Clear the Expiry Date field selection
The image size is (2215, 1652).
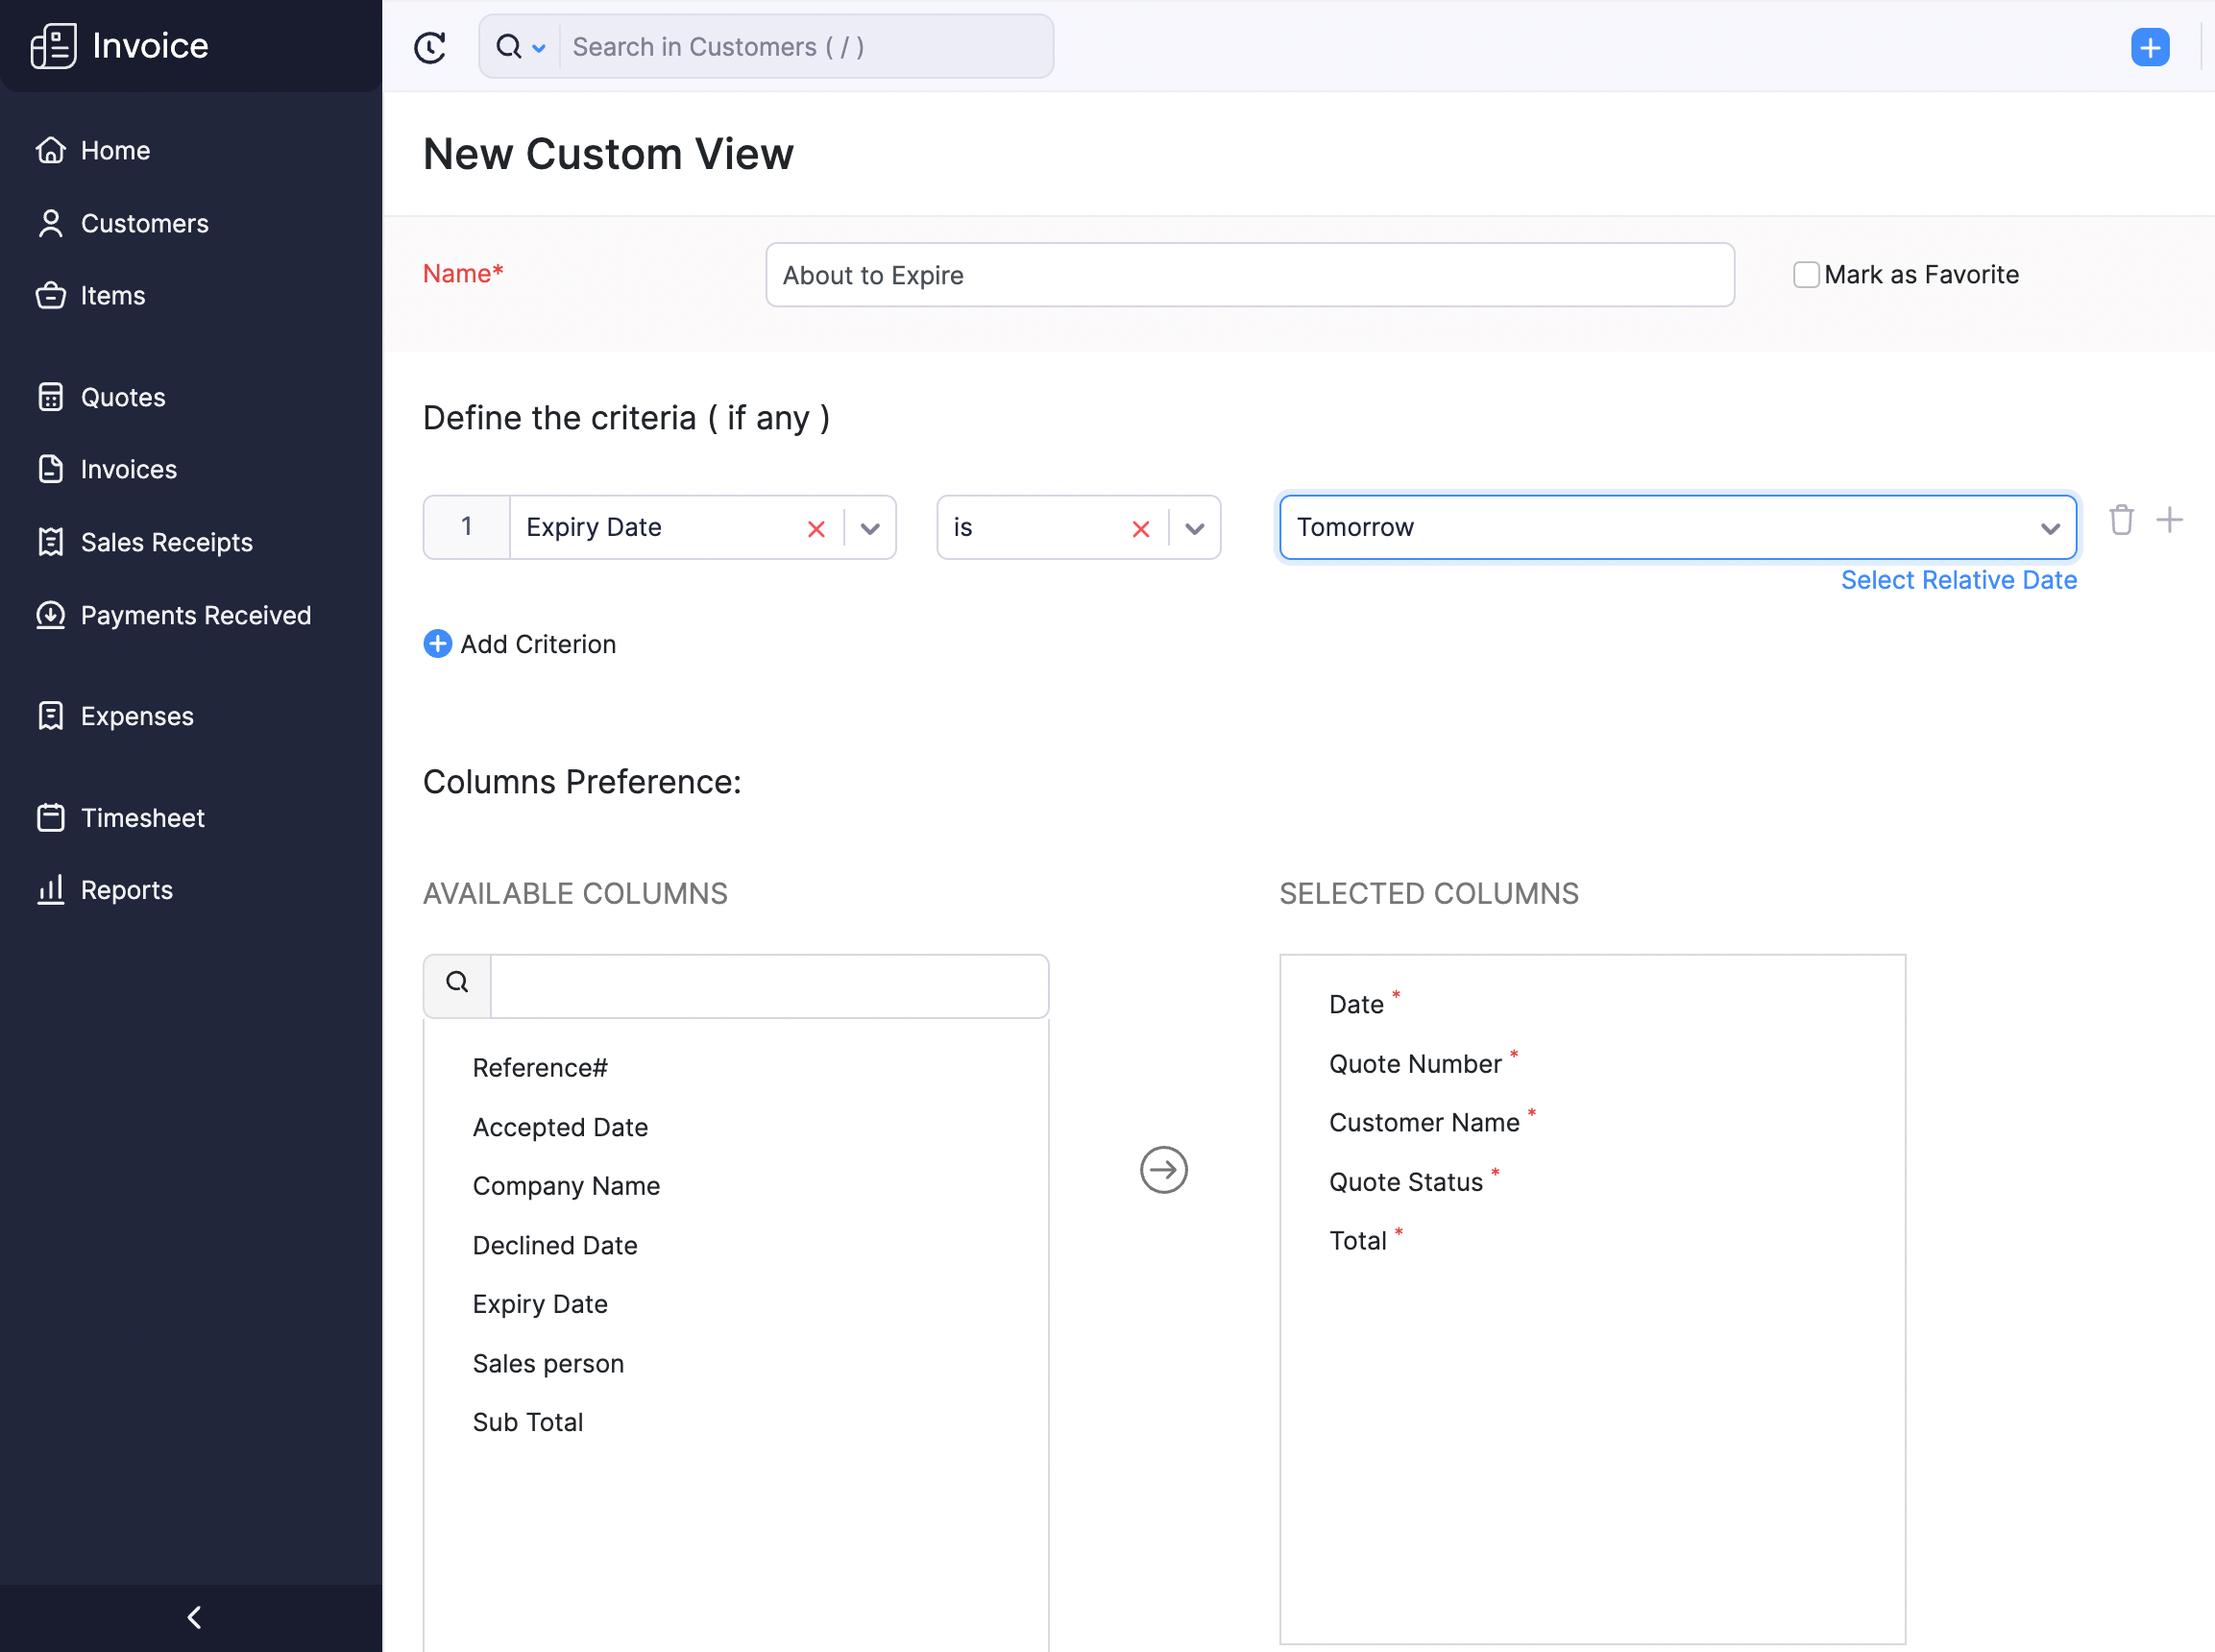coord(816,528)
